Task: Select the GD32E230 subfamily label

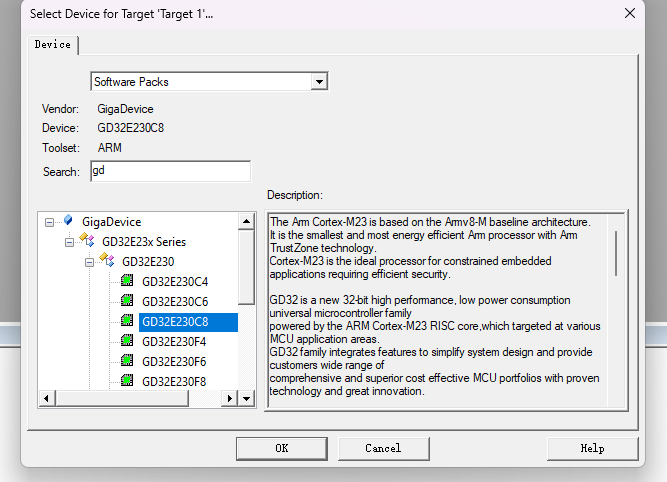Action: tap(148, 262)
